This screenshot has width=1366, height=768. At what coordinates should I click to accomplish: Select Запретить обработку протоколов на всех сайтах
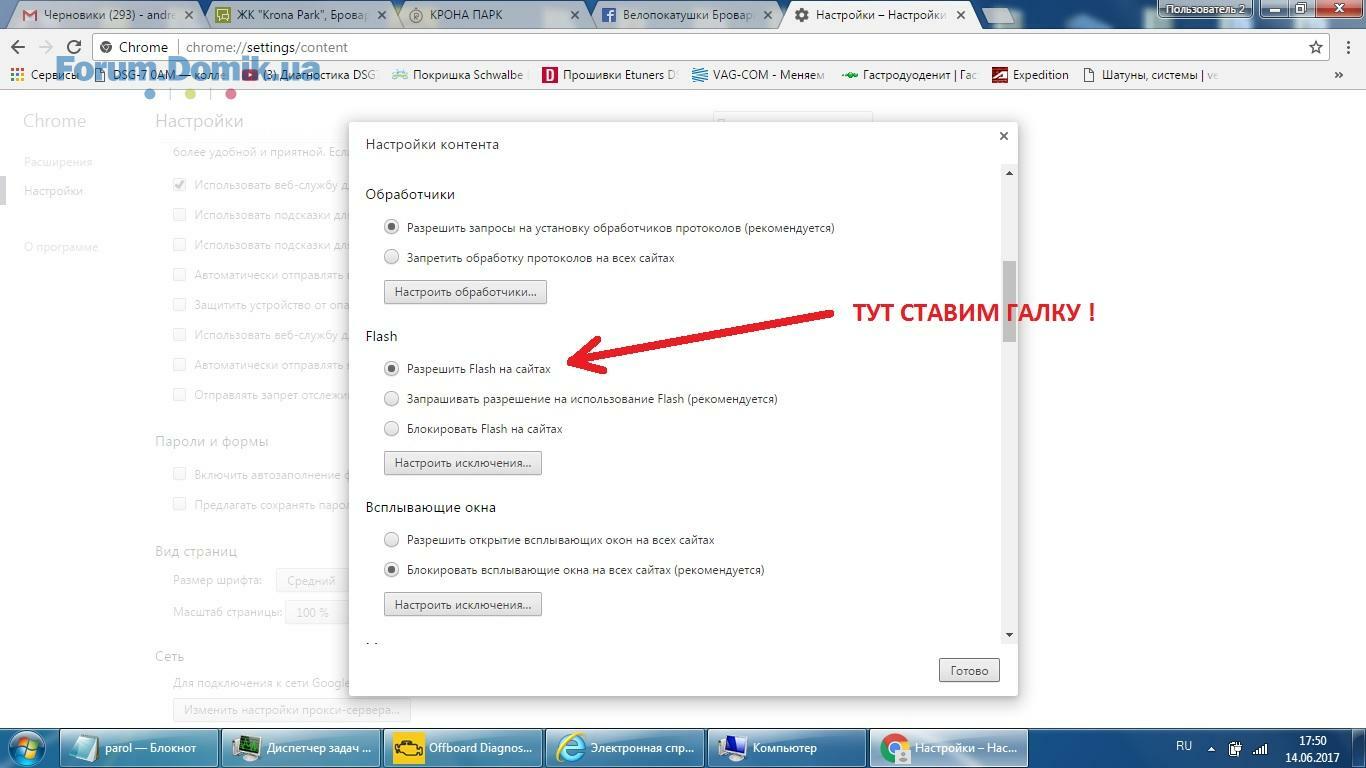(392, 257)
